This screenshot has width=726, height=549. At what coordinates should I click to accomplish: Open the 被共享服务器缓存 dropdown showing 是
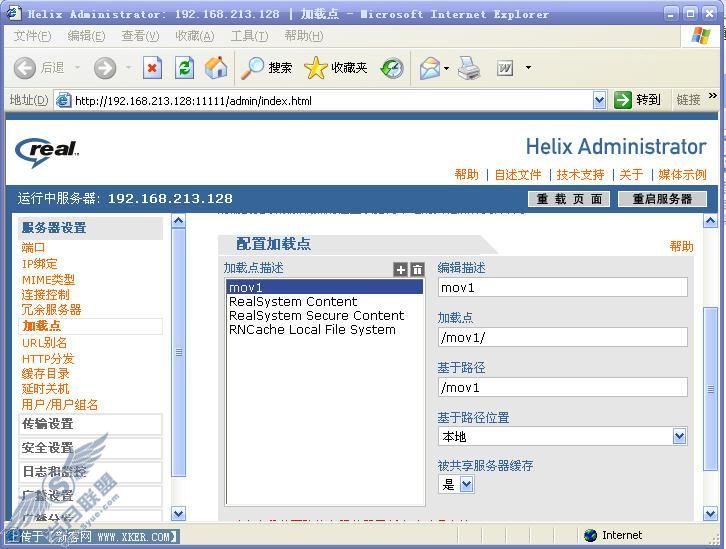pos(466,485)
